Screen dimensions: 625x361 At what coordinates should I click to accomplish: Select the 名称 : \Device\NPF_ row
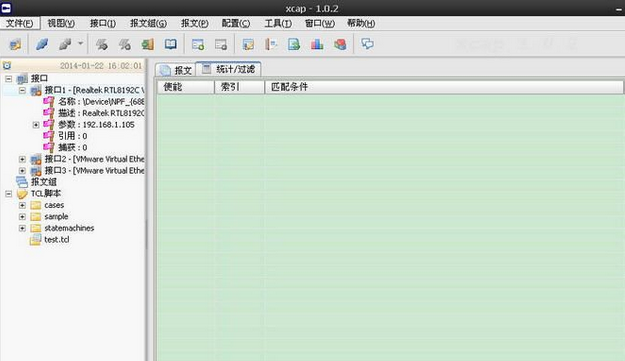click(101, 102)
